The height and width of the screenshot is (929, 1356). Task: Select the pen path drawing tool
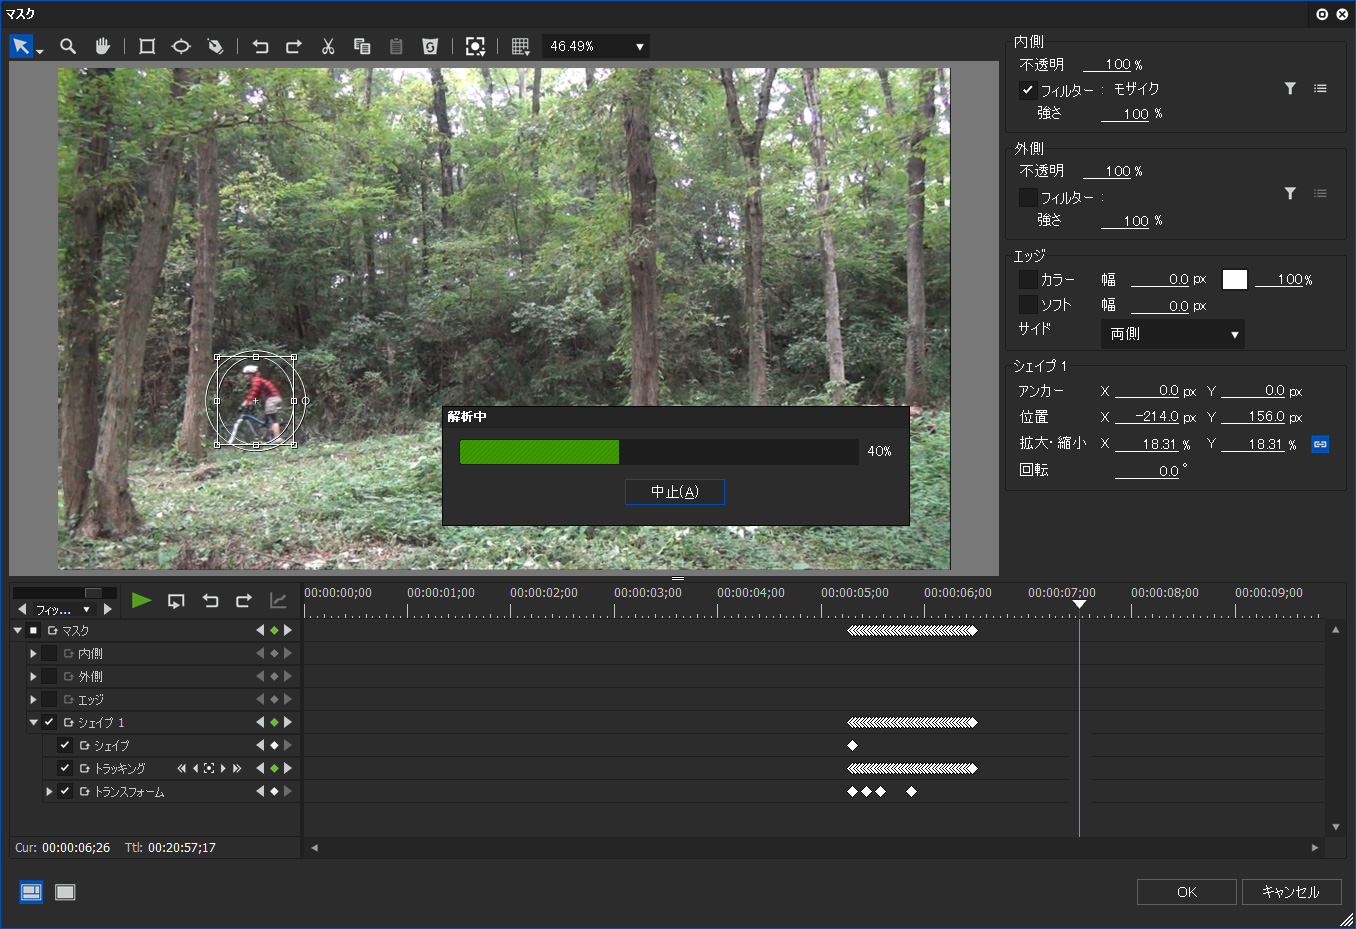tap(215, 46)
